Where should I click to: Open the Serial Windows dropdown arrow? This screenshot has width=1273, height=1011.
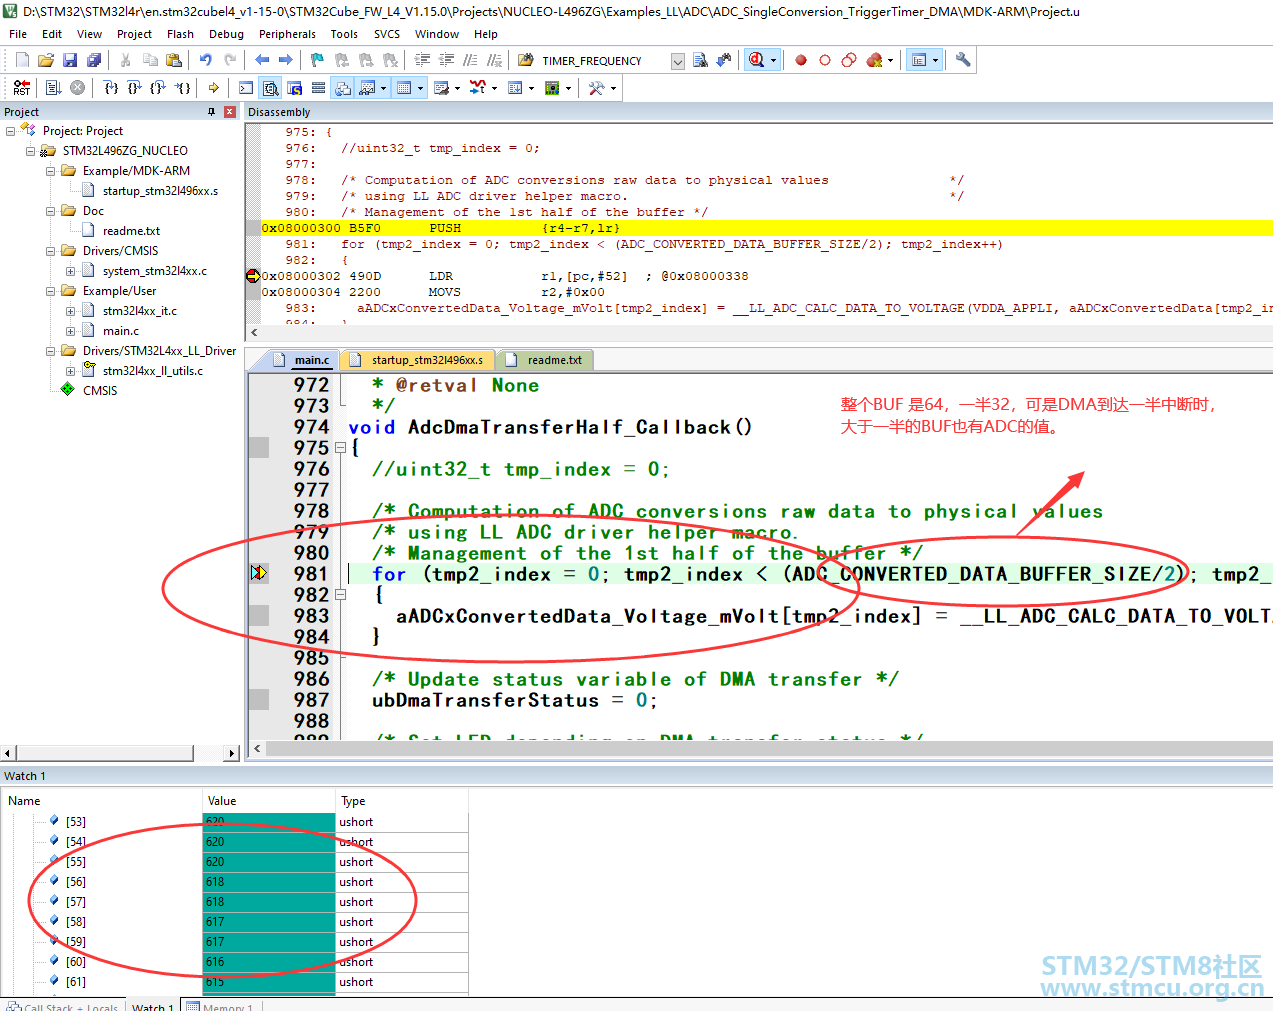[x=457, y=88]
